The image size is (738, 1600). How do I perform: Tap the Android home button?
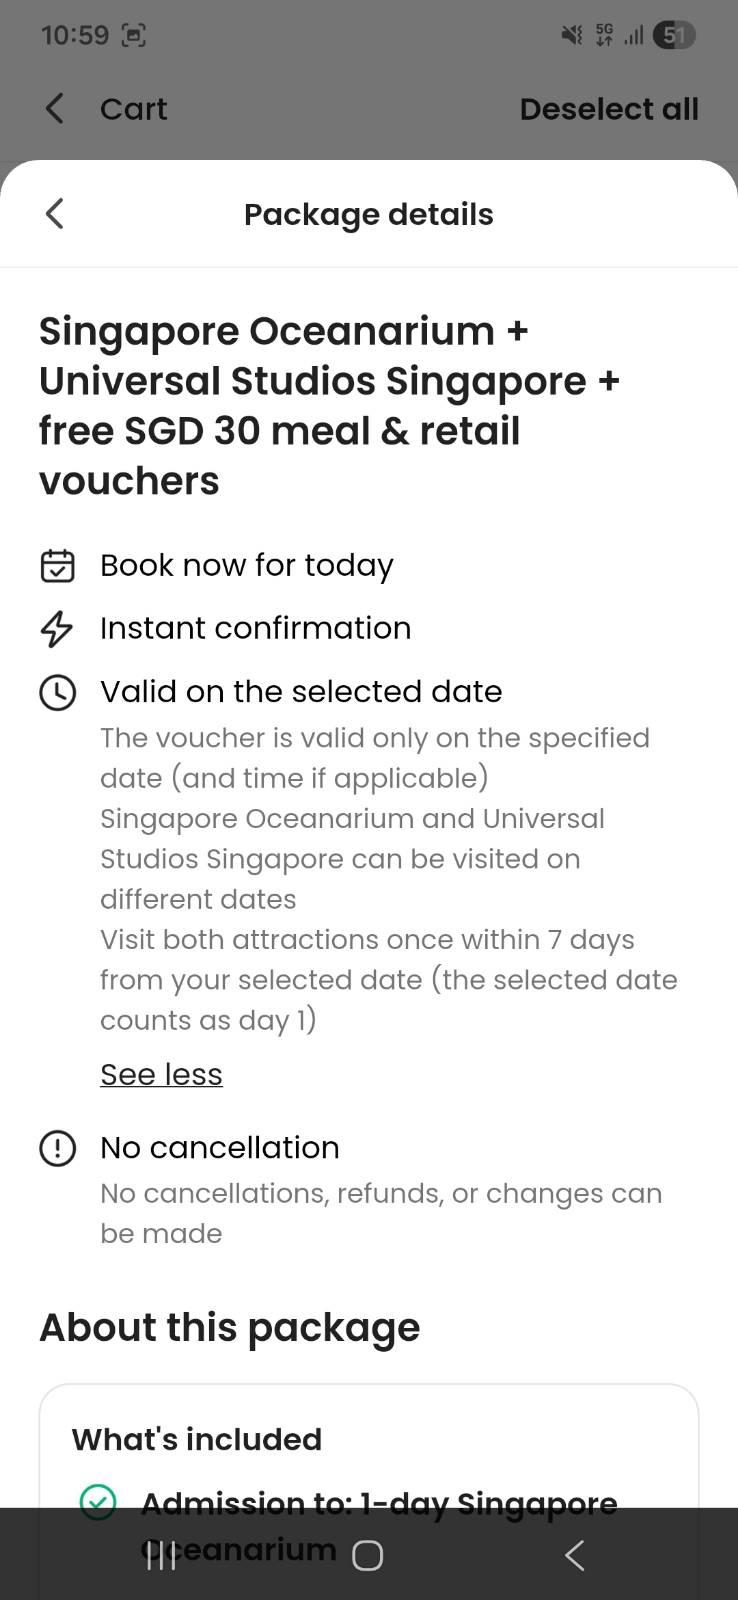(x=367, y=1555)
